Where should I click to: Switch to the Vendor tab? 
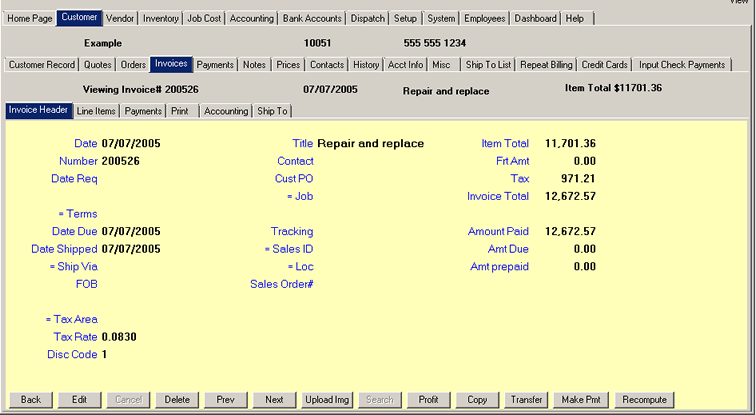click(120, 18)
